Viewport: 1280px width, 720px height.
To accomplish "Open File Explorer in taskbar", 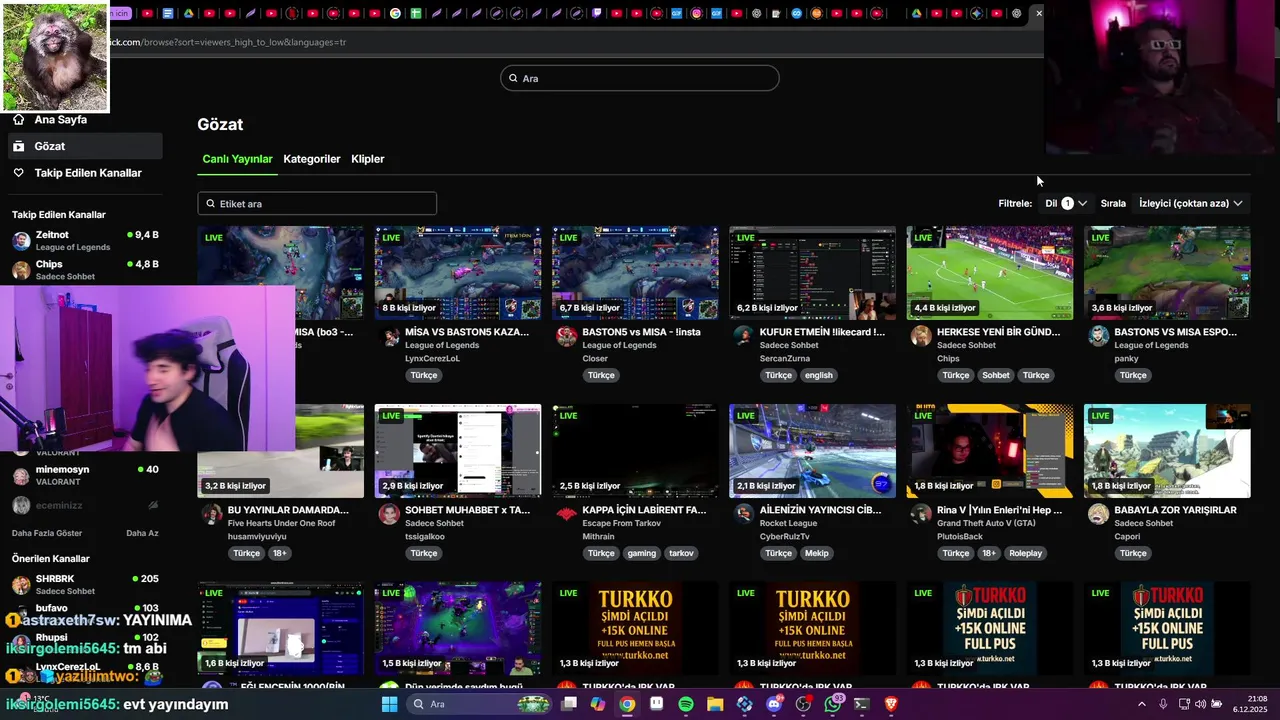I will click(x=715, y=704).
